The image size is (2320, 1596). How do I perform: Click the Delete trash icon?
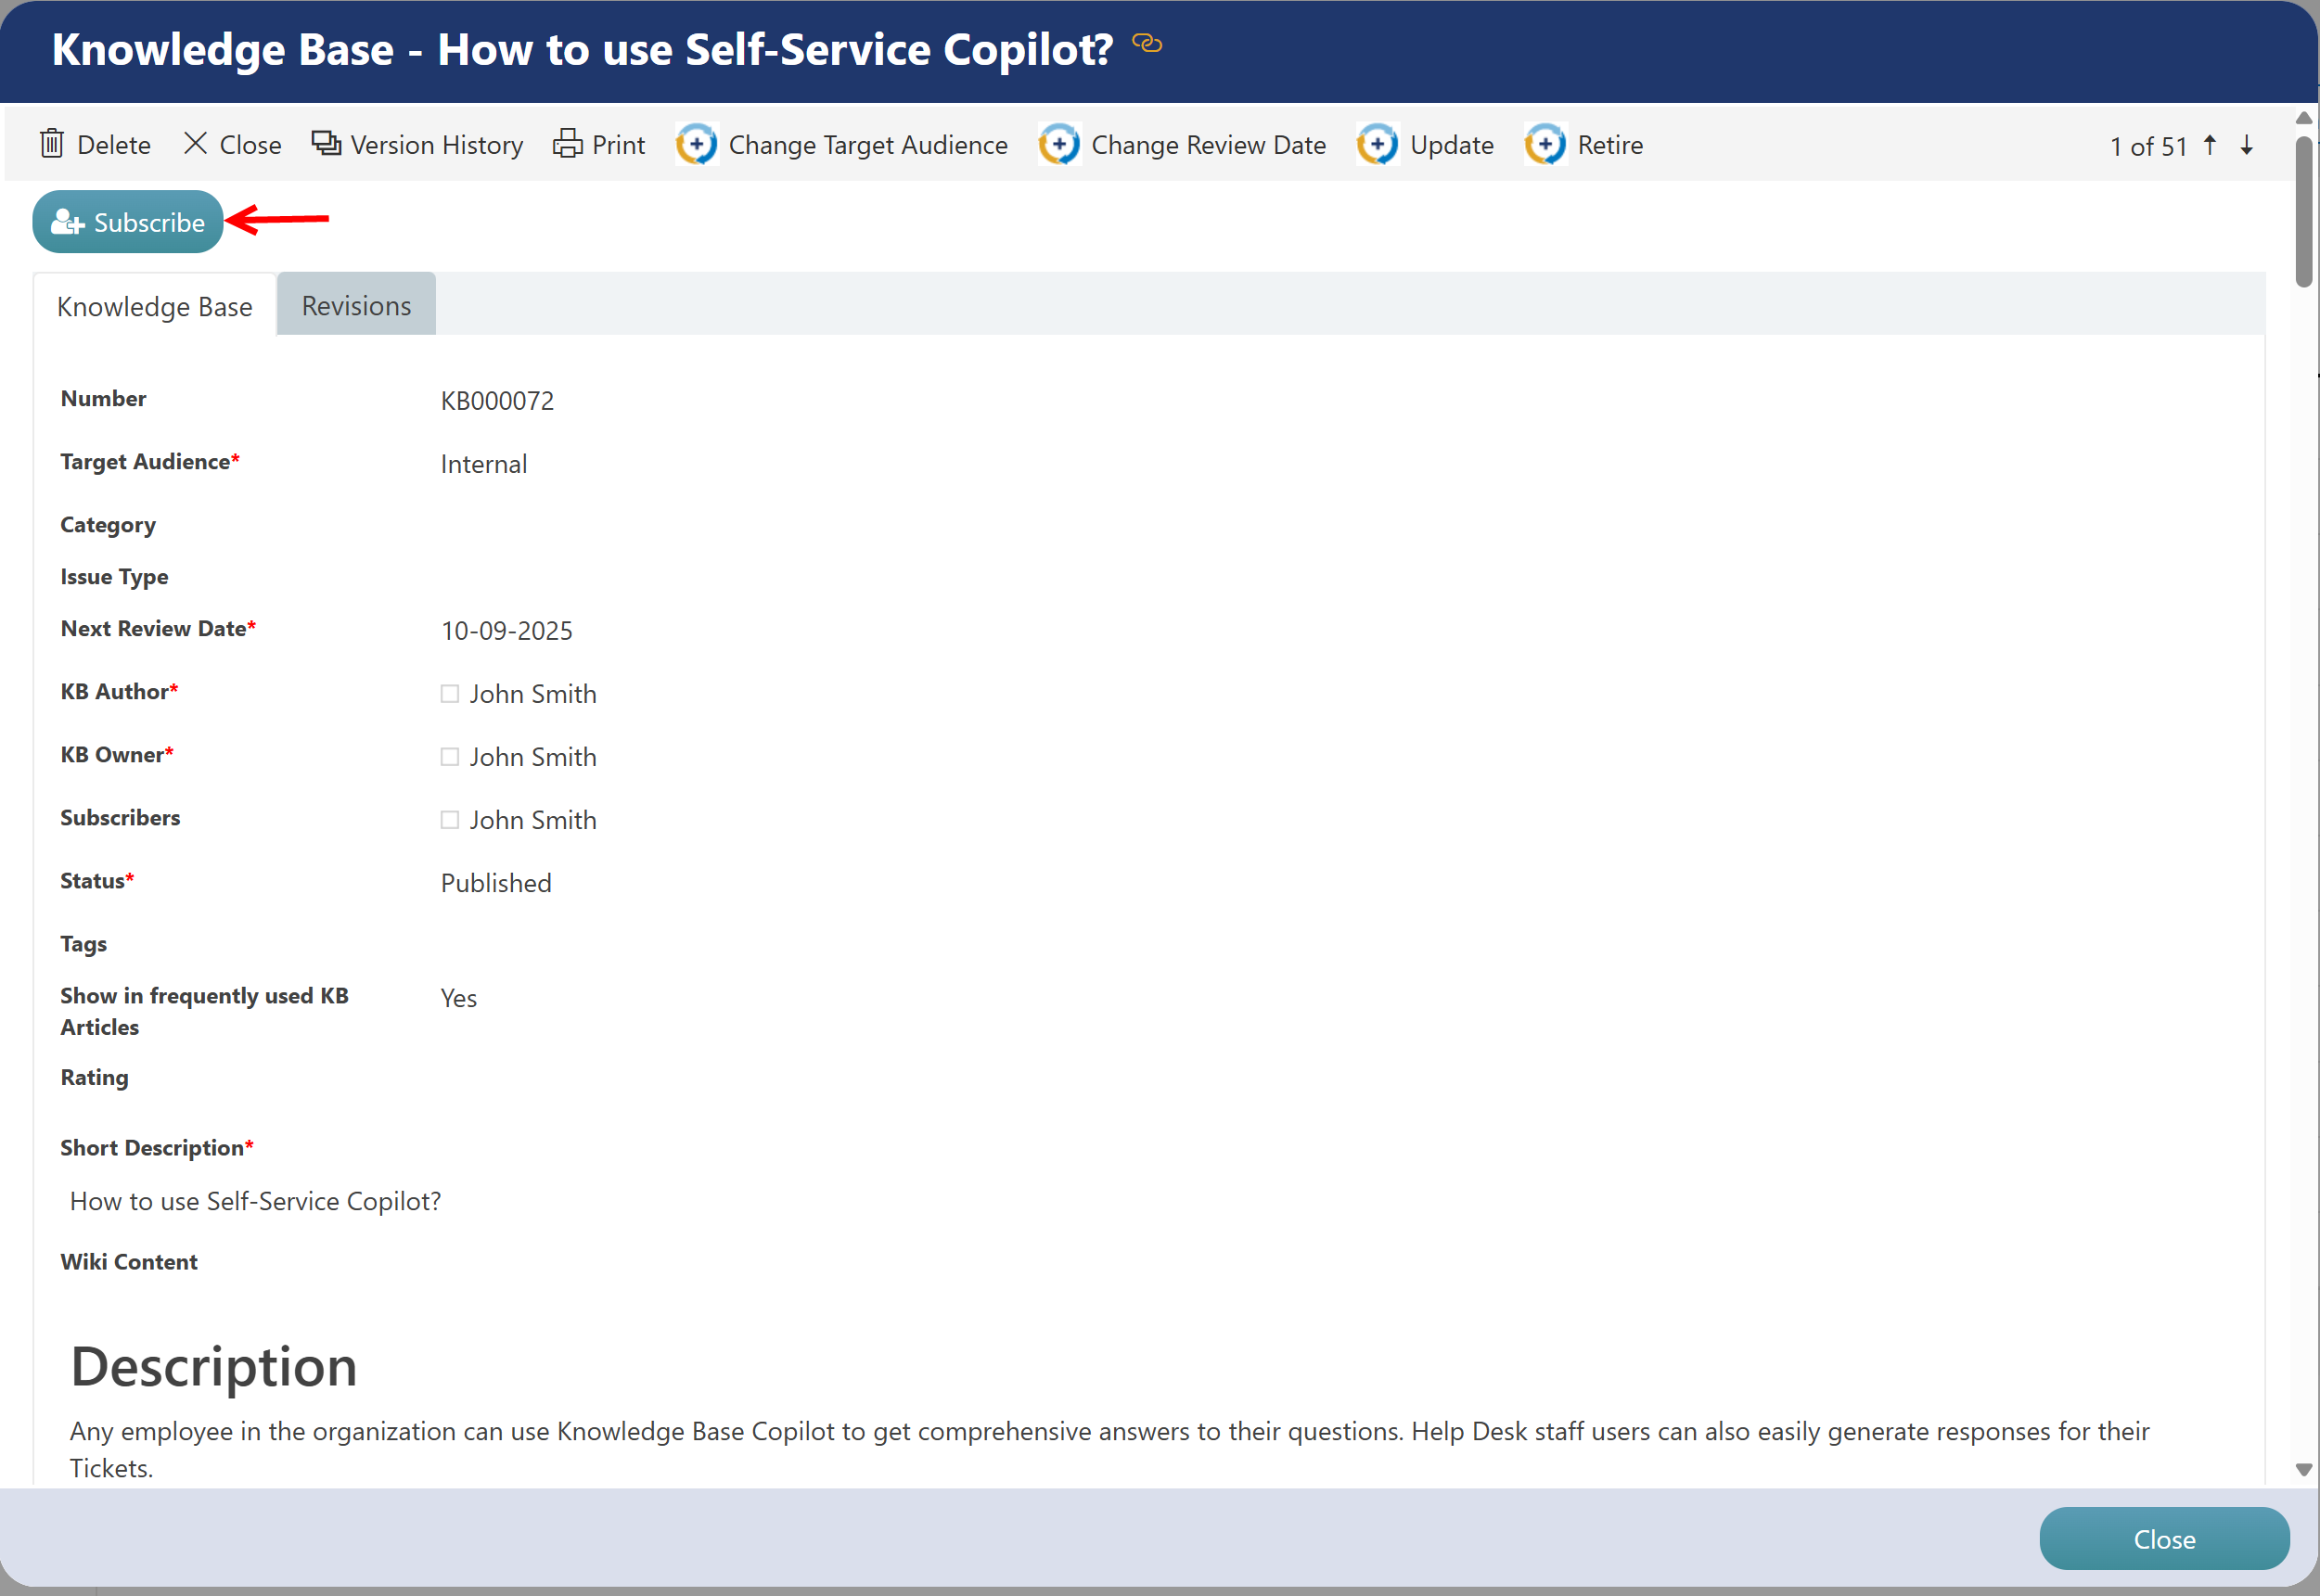[52, 144]
